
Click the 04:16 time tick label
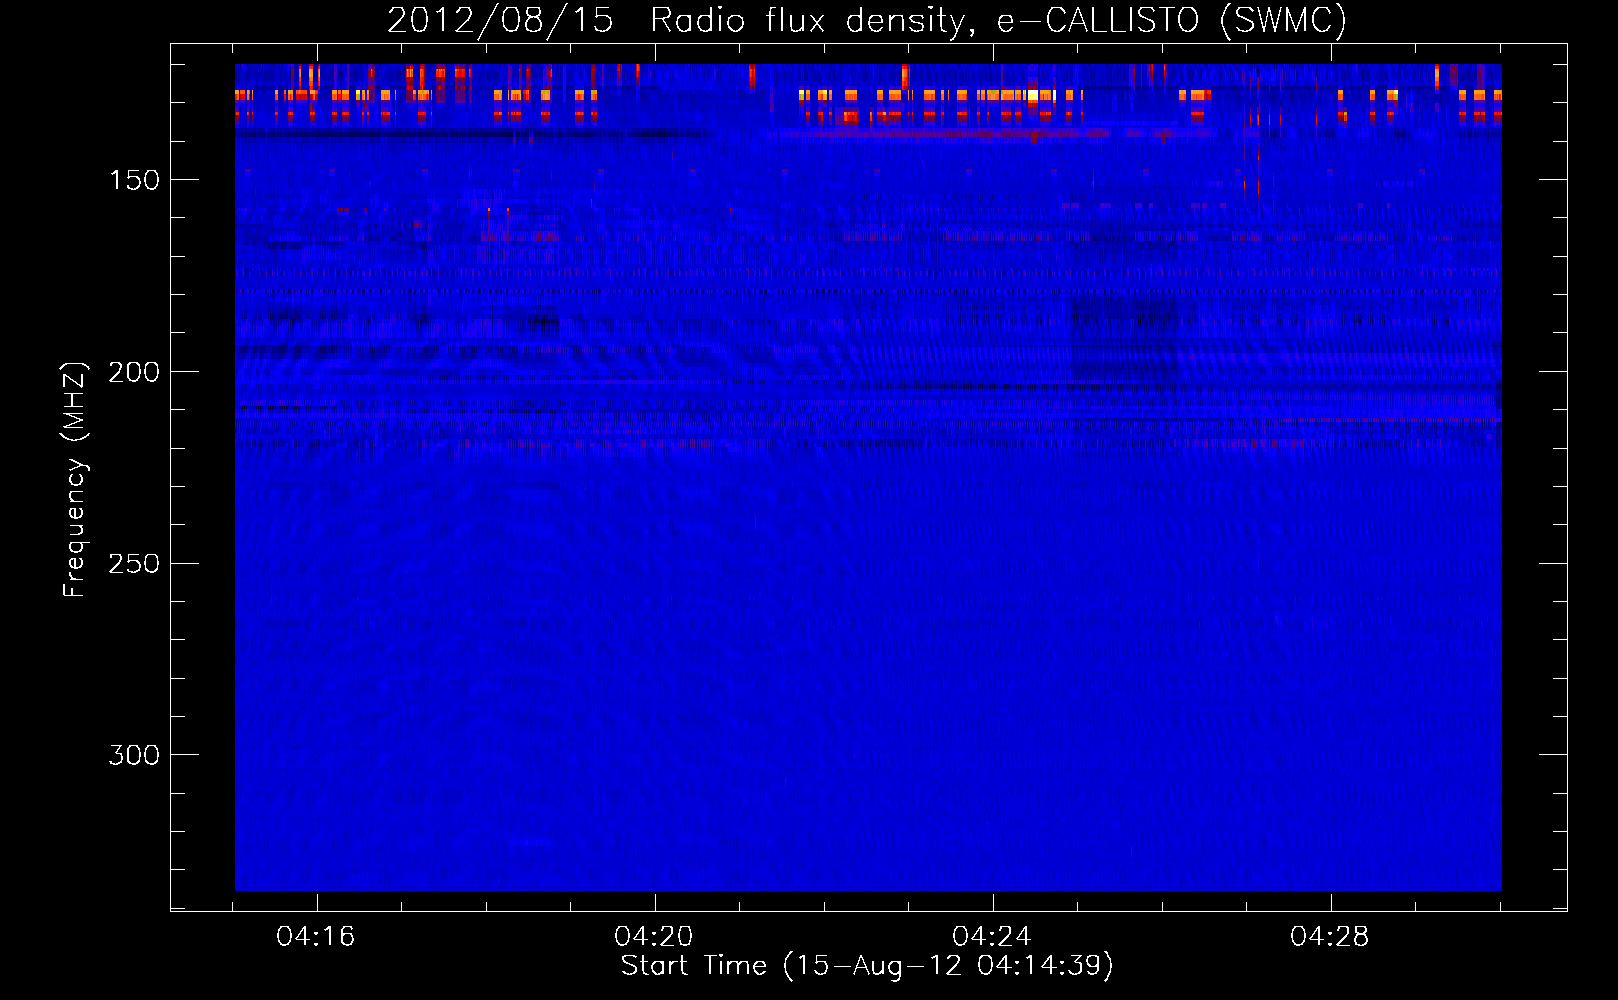click(316, 937)
